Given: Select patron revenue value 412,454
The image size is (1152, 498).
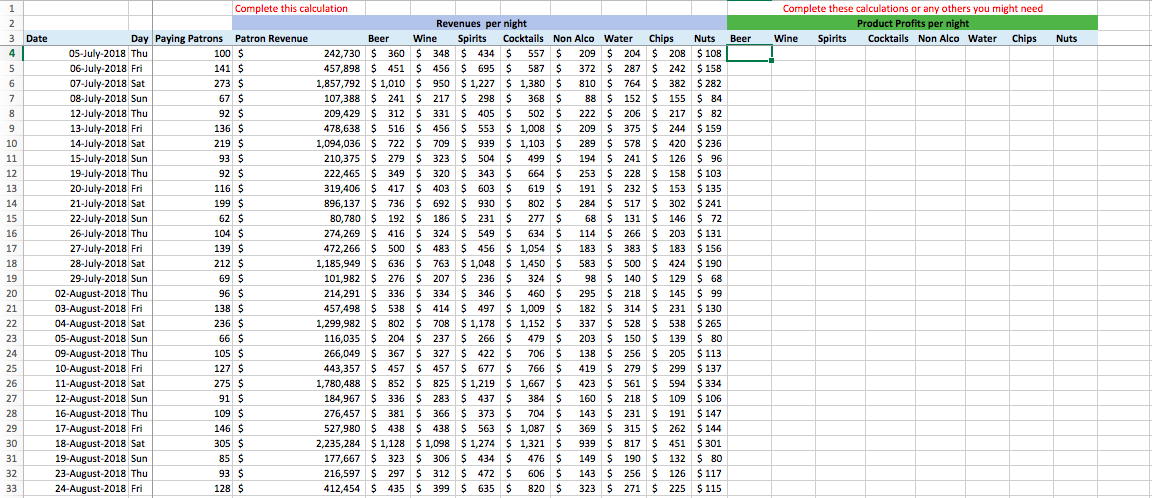Looking at the screenshot, I should [298, 488].
